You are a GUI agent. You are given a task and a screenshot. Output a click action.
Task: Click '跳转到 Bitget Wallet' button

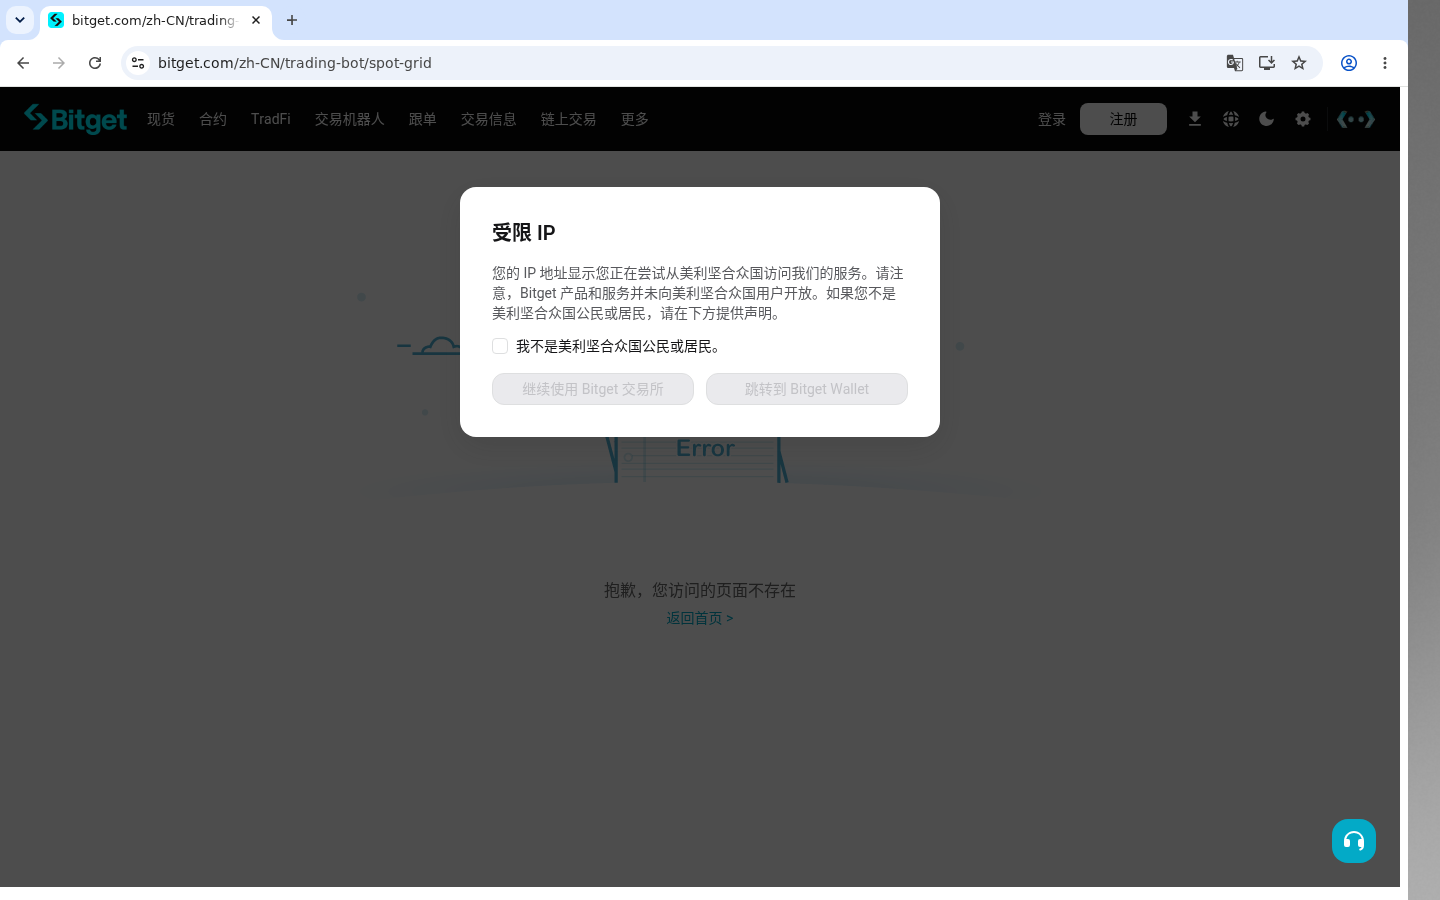point(807,389)
